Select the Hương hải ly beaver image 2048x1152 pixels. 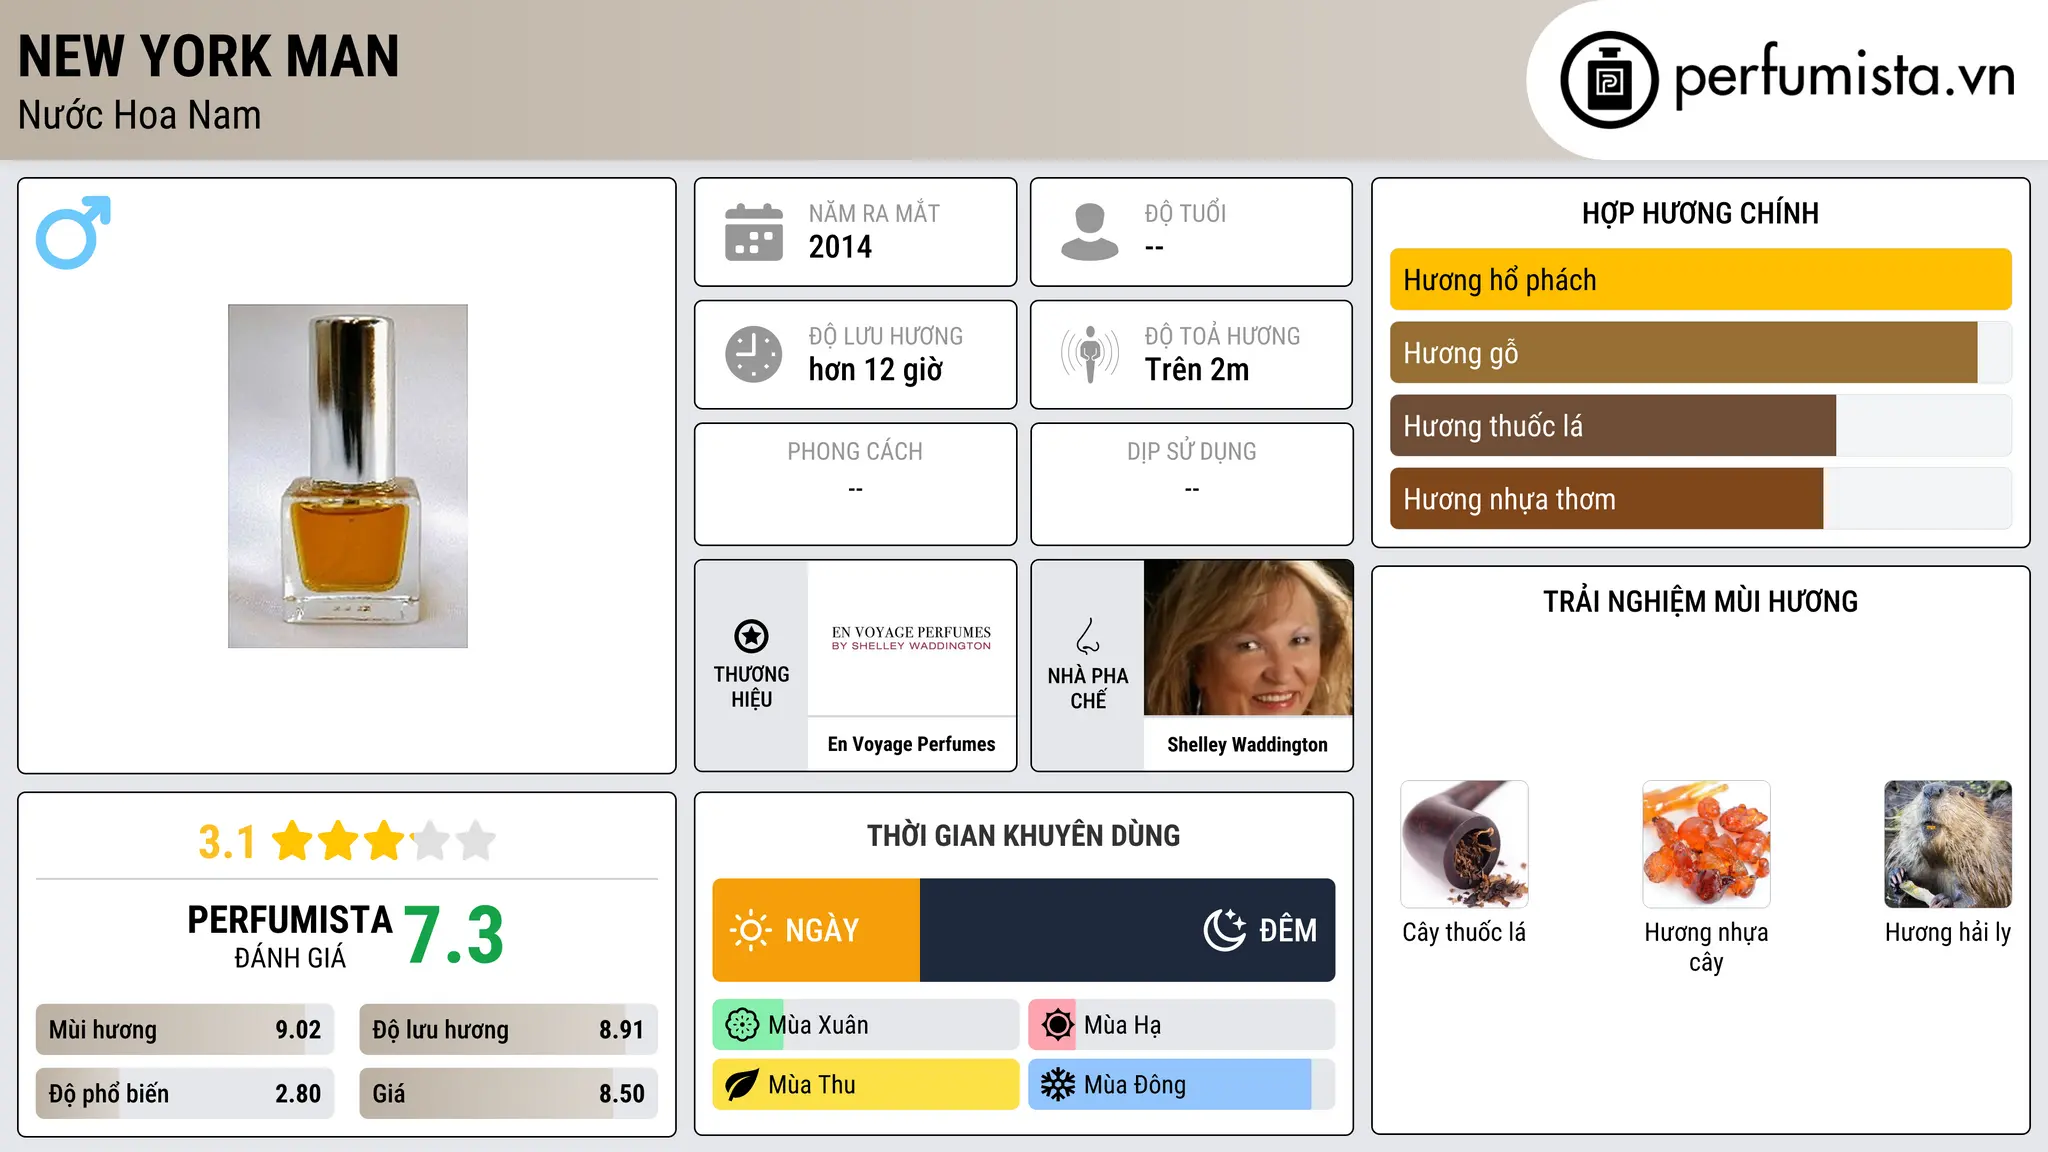pyautogui.click(x=1948, y=844)
